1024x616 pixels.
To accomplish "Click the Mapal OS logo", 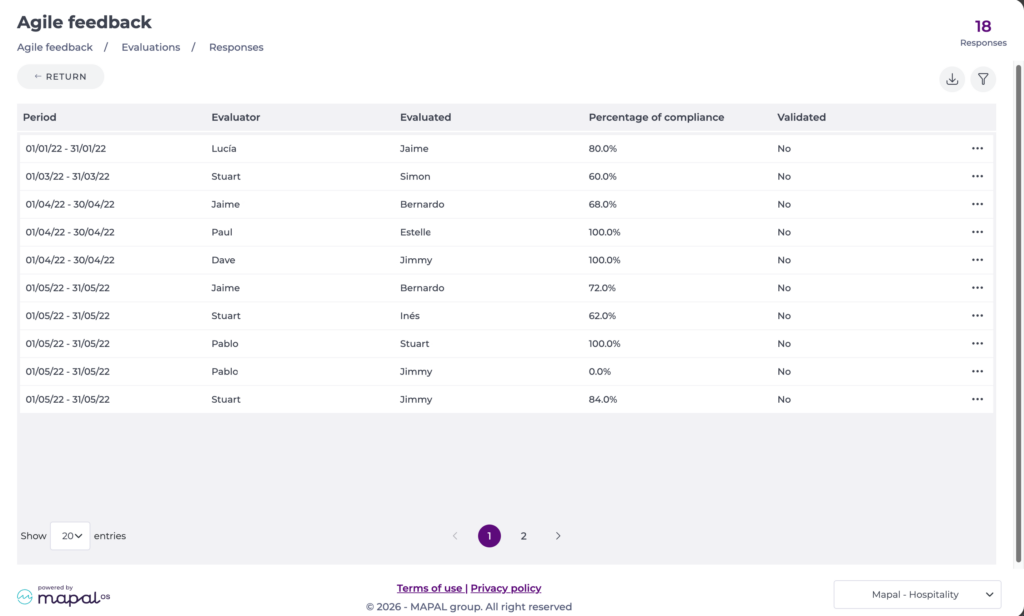I will coord(63,595).
